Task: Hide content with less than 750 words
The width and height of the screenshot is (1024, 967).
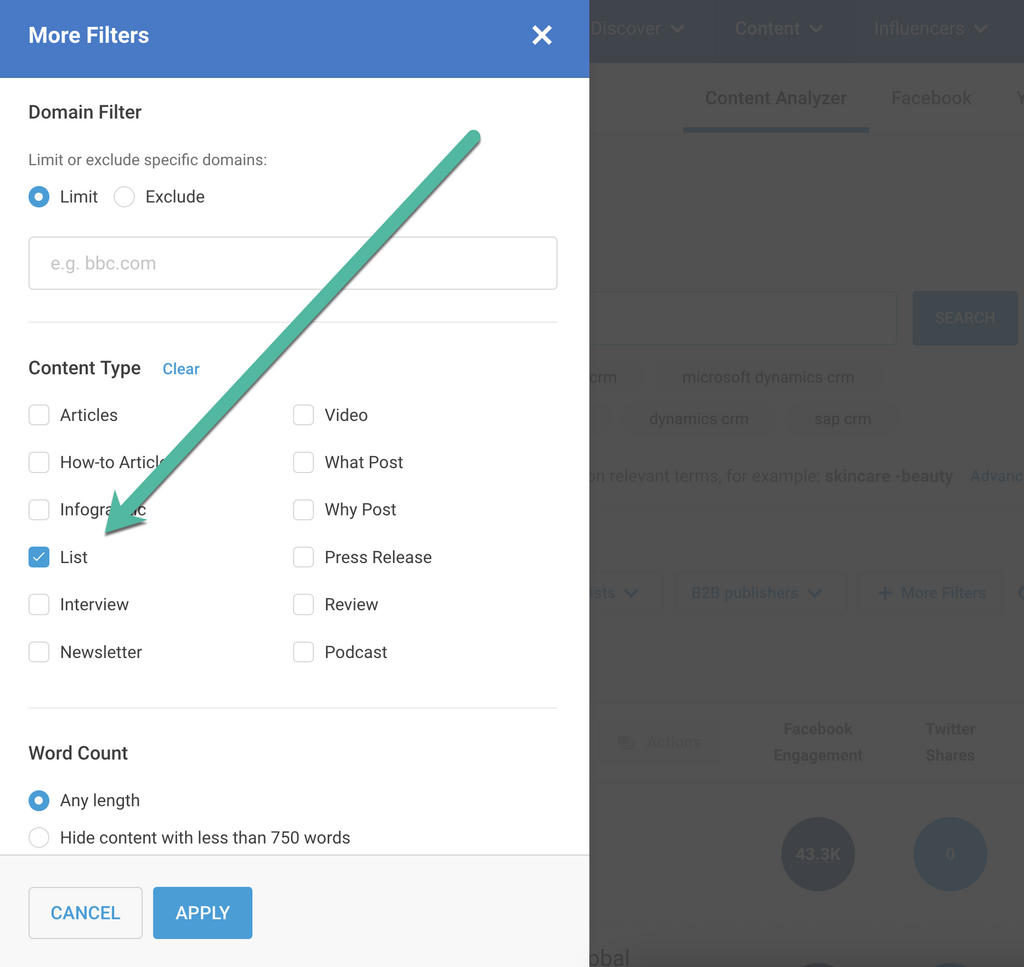Action: (x=39, y=838)
